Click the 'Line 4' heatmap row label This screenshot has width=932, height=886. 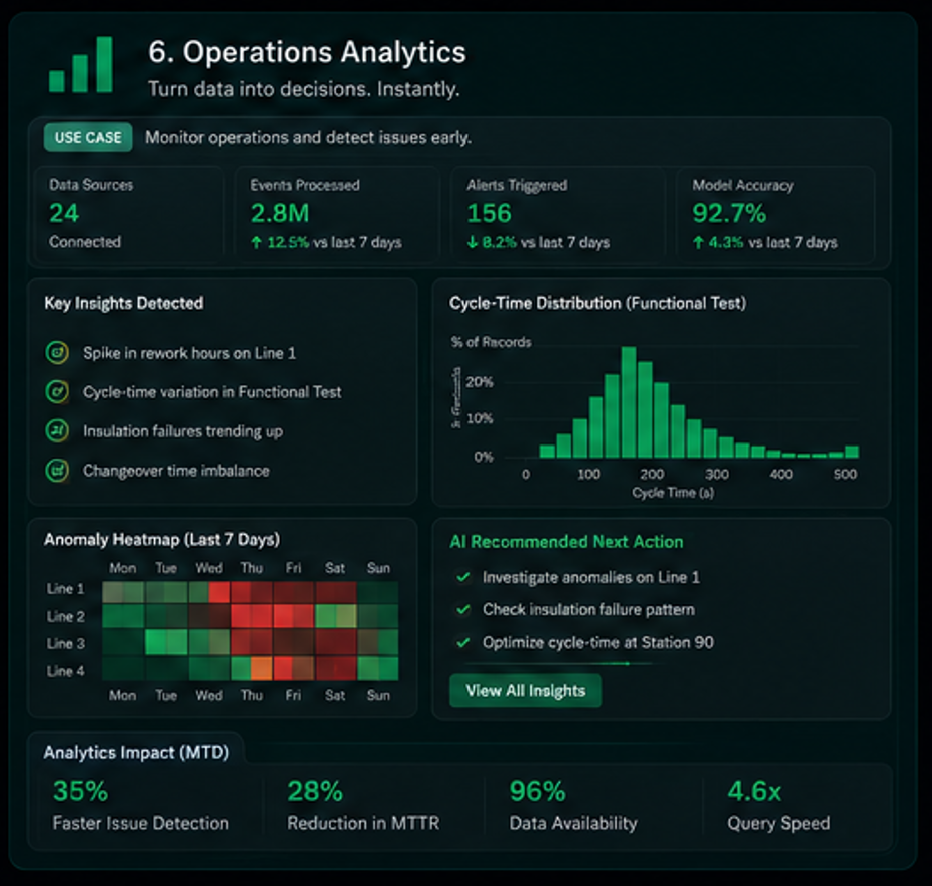(x=65, y=671)
